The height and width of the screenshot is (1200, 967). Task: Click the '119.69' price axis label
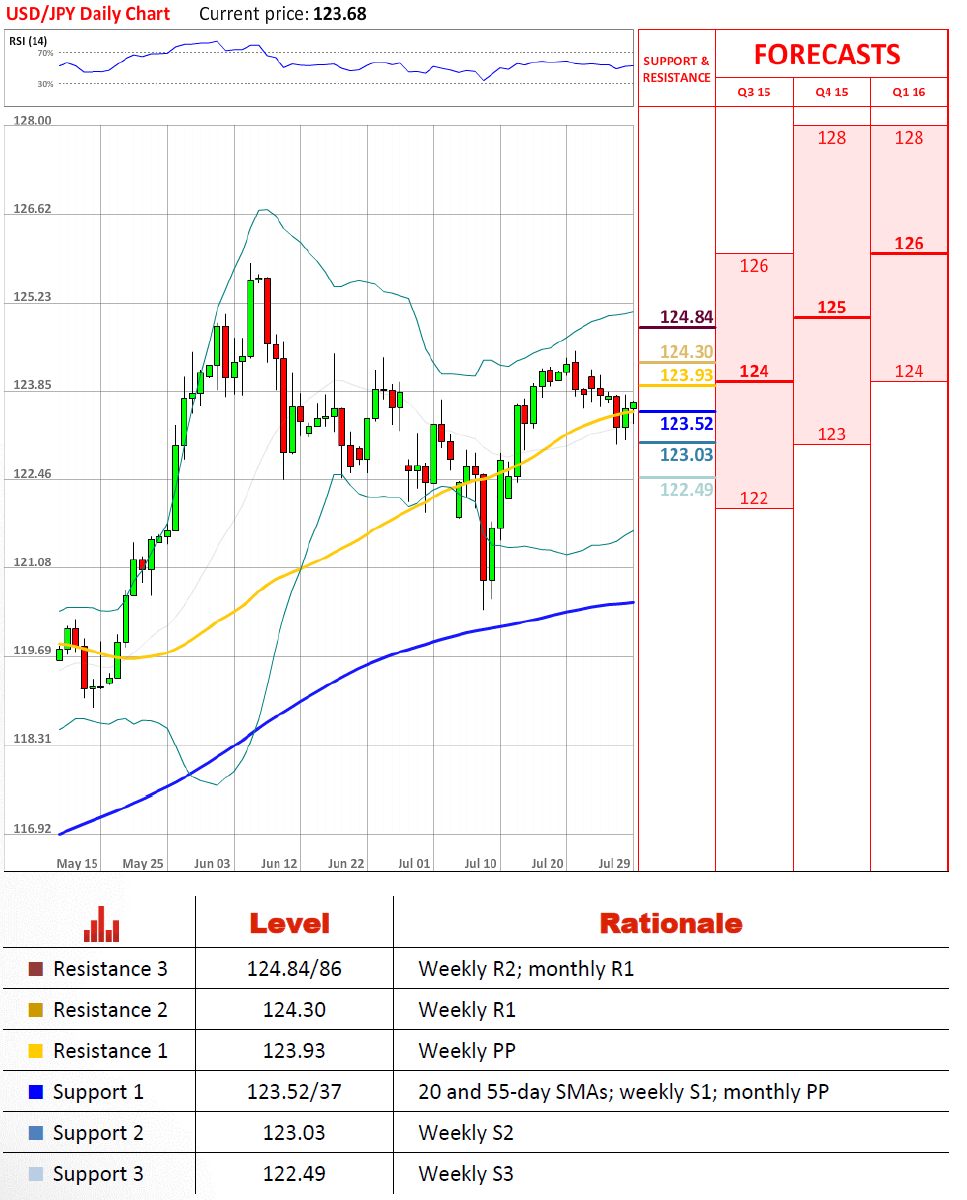coord(32,650)
